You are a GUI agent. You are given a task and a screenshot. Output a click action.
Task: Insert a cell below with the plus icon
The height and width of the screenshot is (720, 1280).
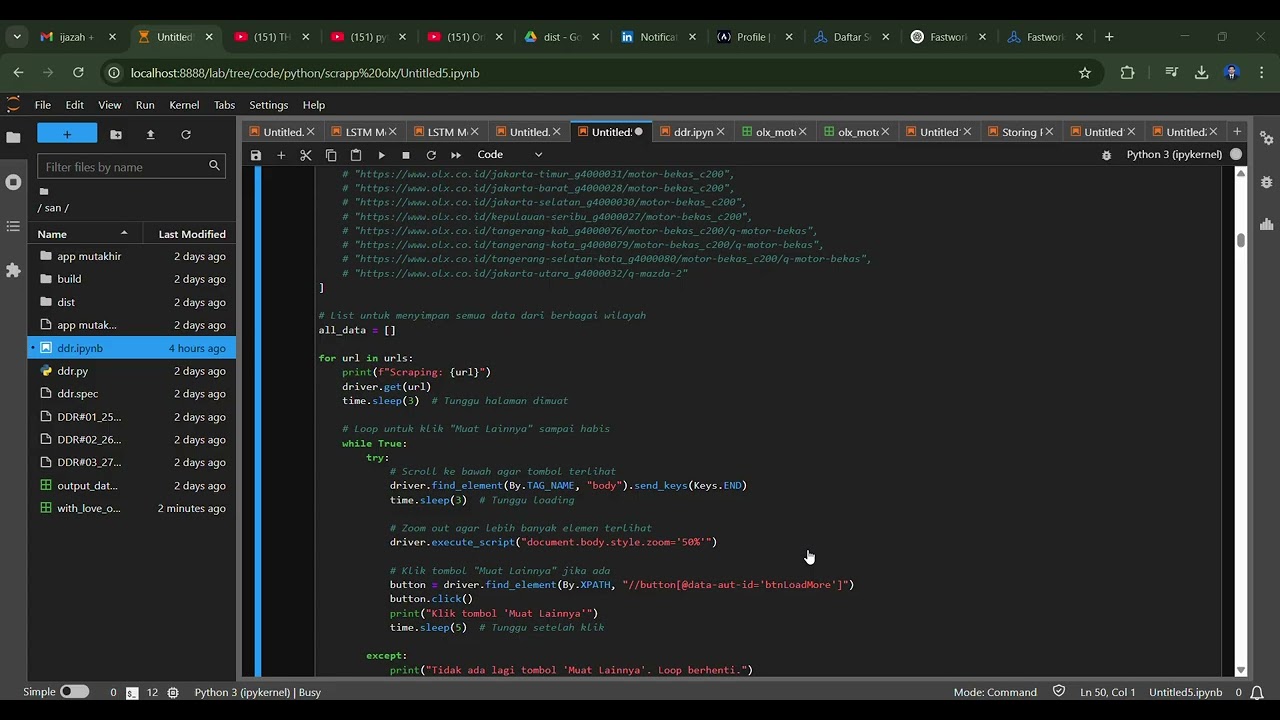281,155
